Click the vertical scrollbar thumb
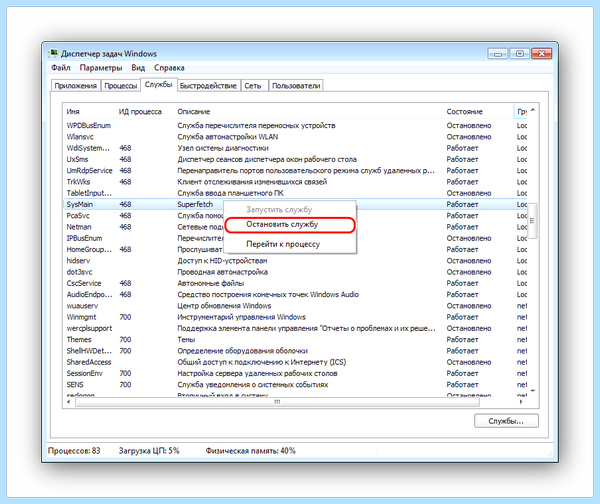The image size is (600, 504). coord(532,221)
